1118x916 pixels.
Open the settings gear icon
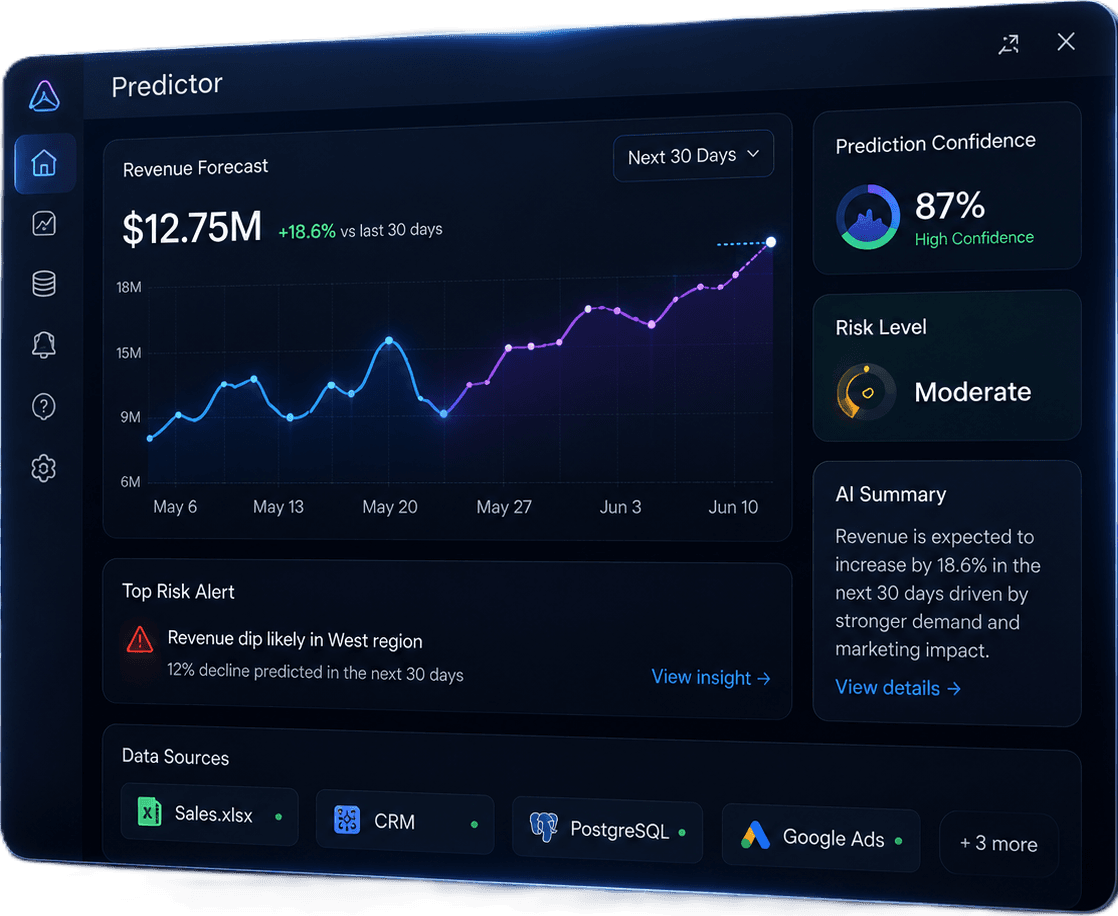[43, 468]
